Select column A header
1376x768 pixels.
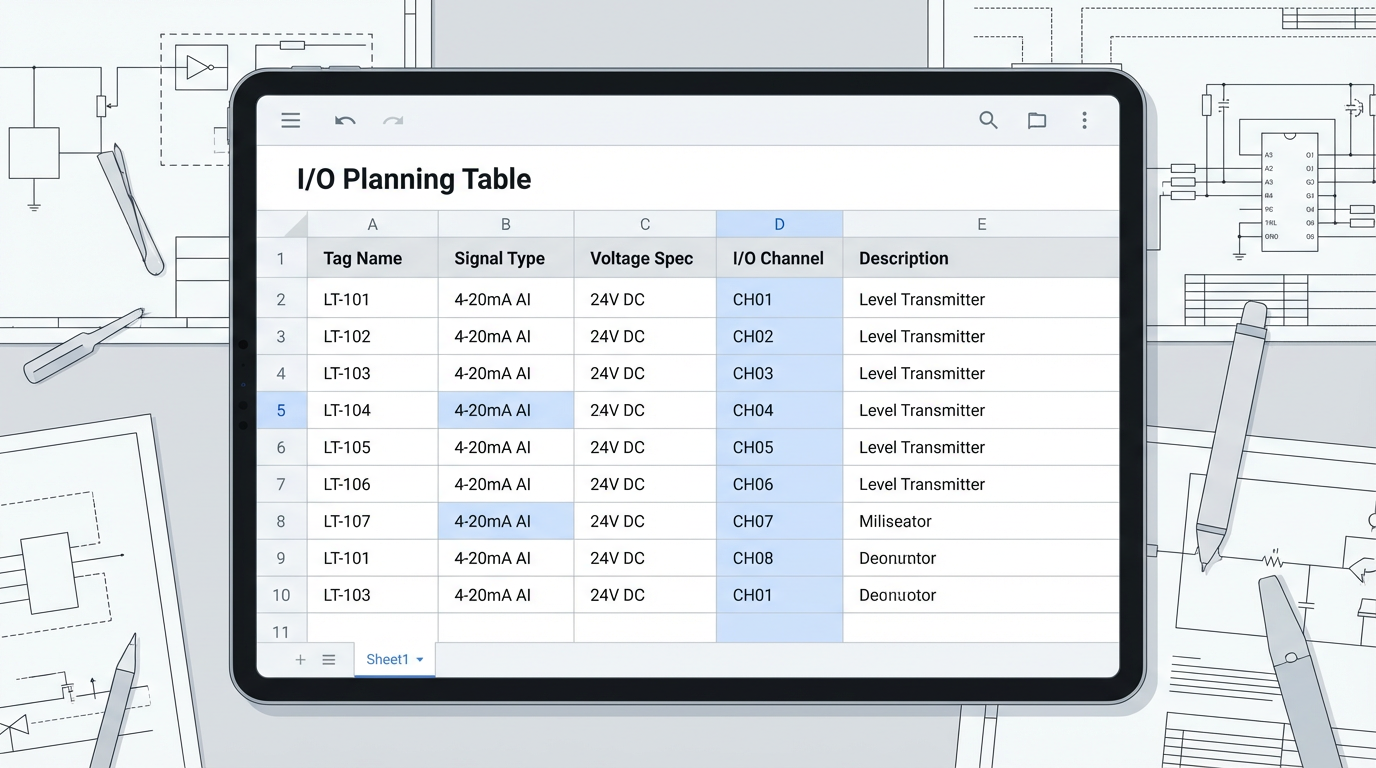click(x=372, y=225)
